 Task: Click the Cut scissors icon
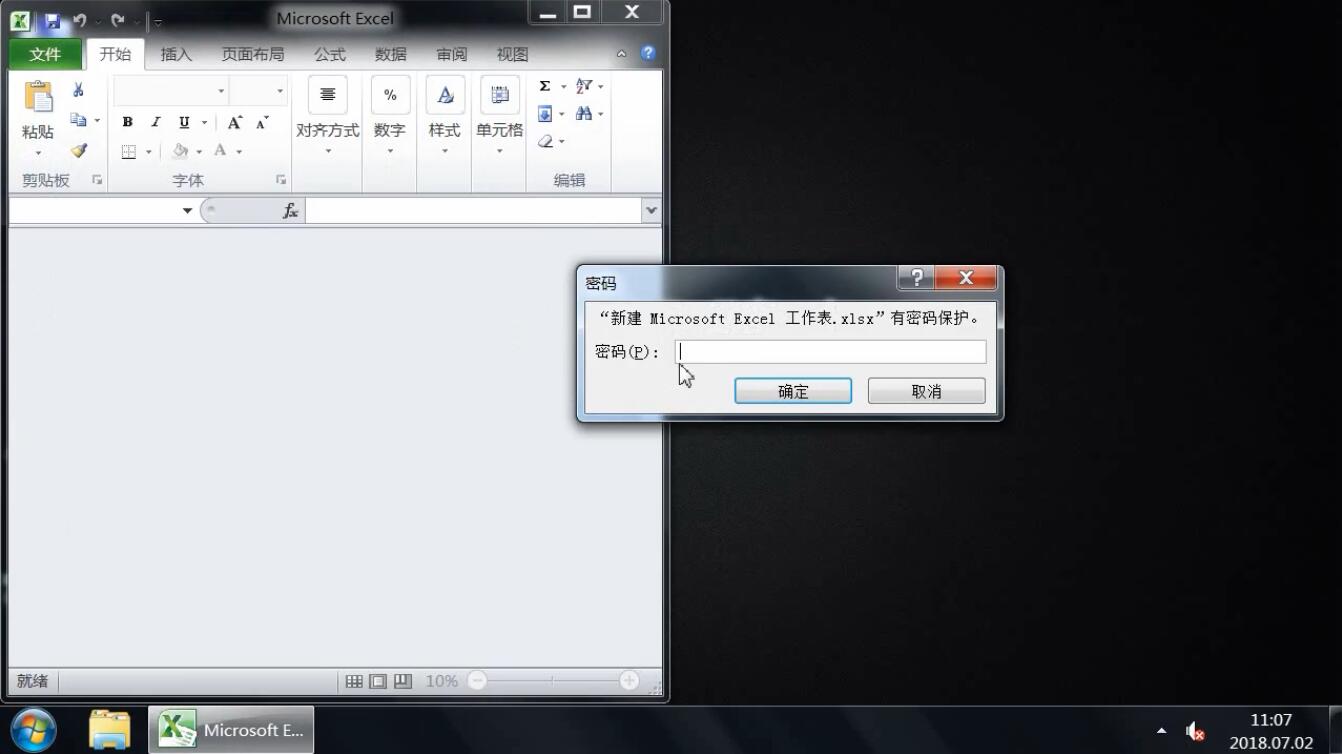78,90
